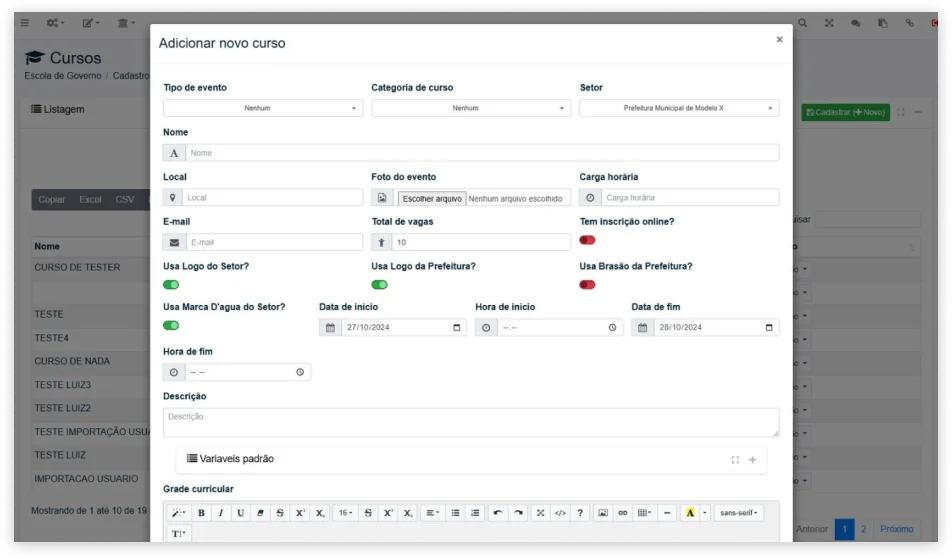
Task: Open clock picker for Hora de inicio
Action: point(613,328)
